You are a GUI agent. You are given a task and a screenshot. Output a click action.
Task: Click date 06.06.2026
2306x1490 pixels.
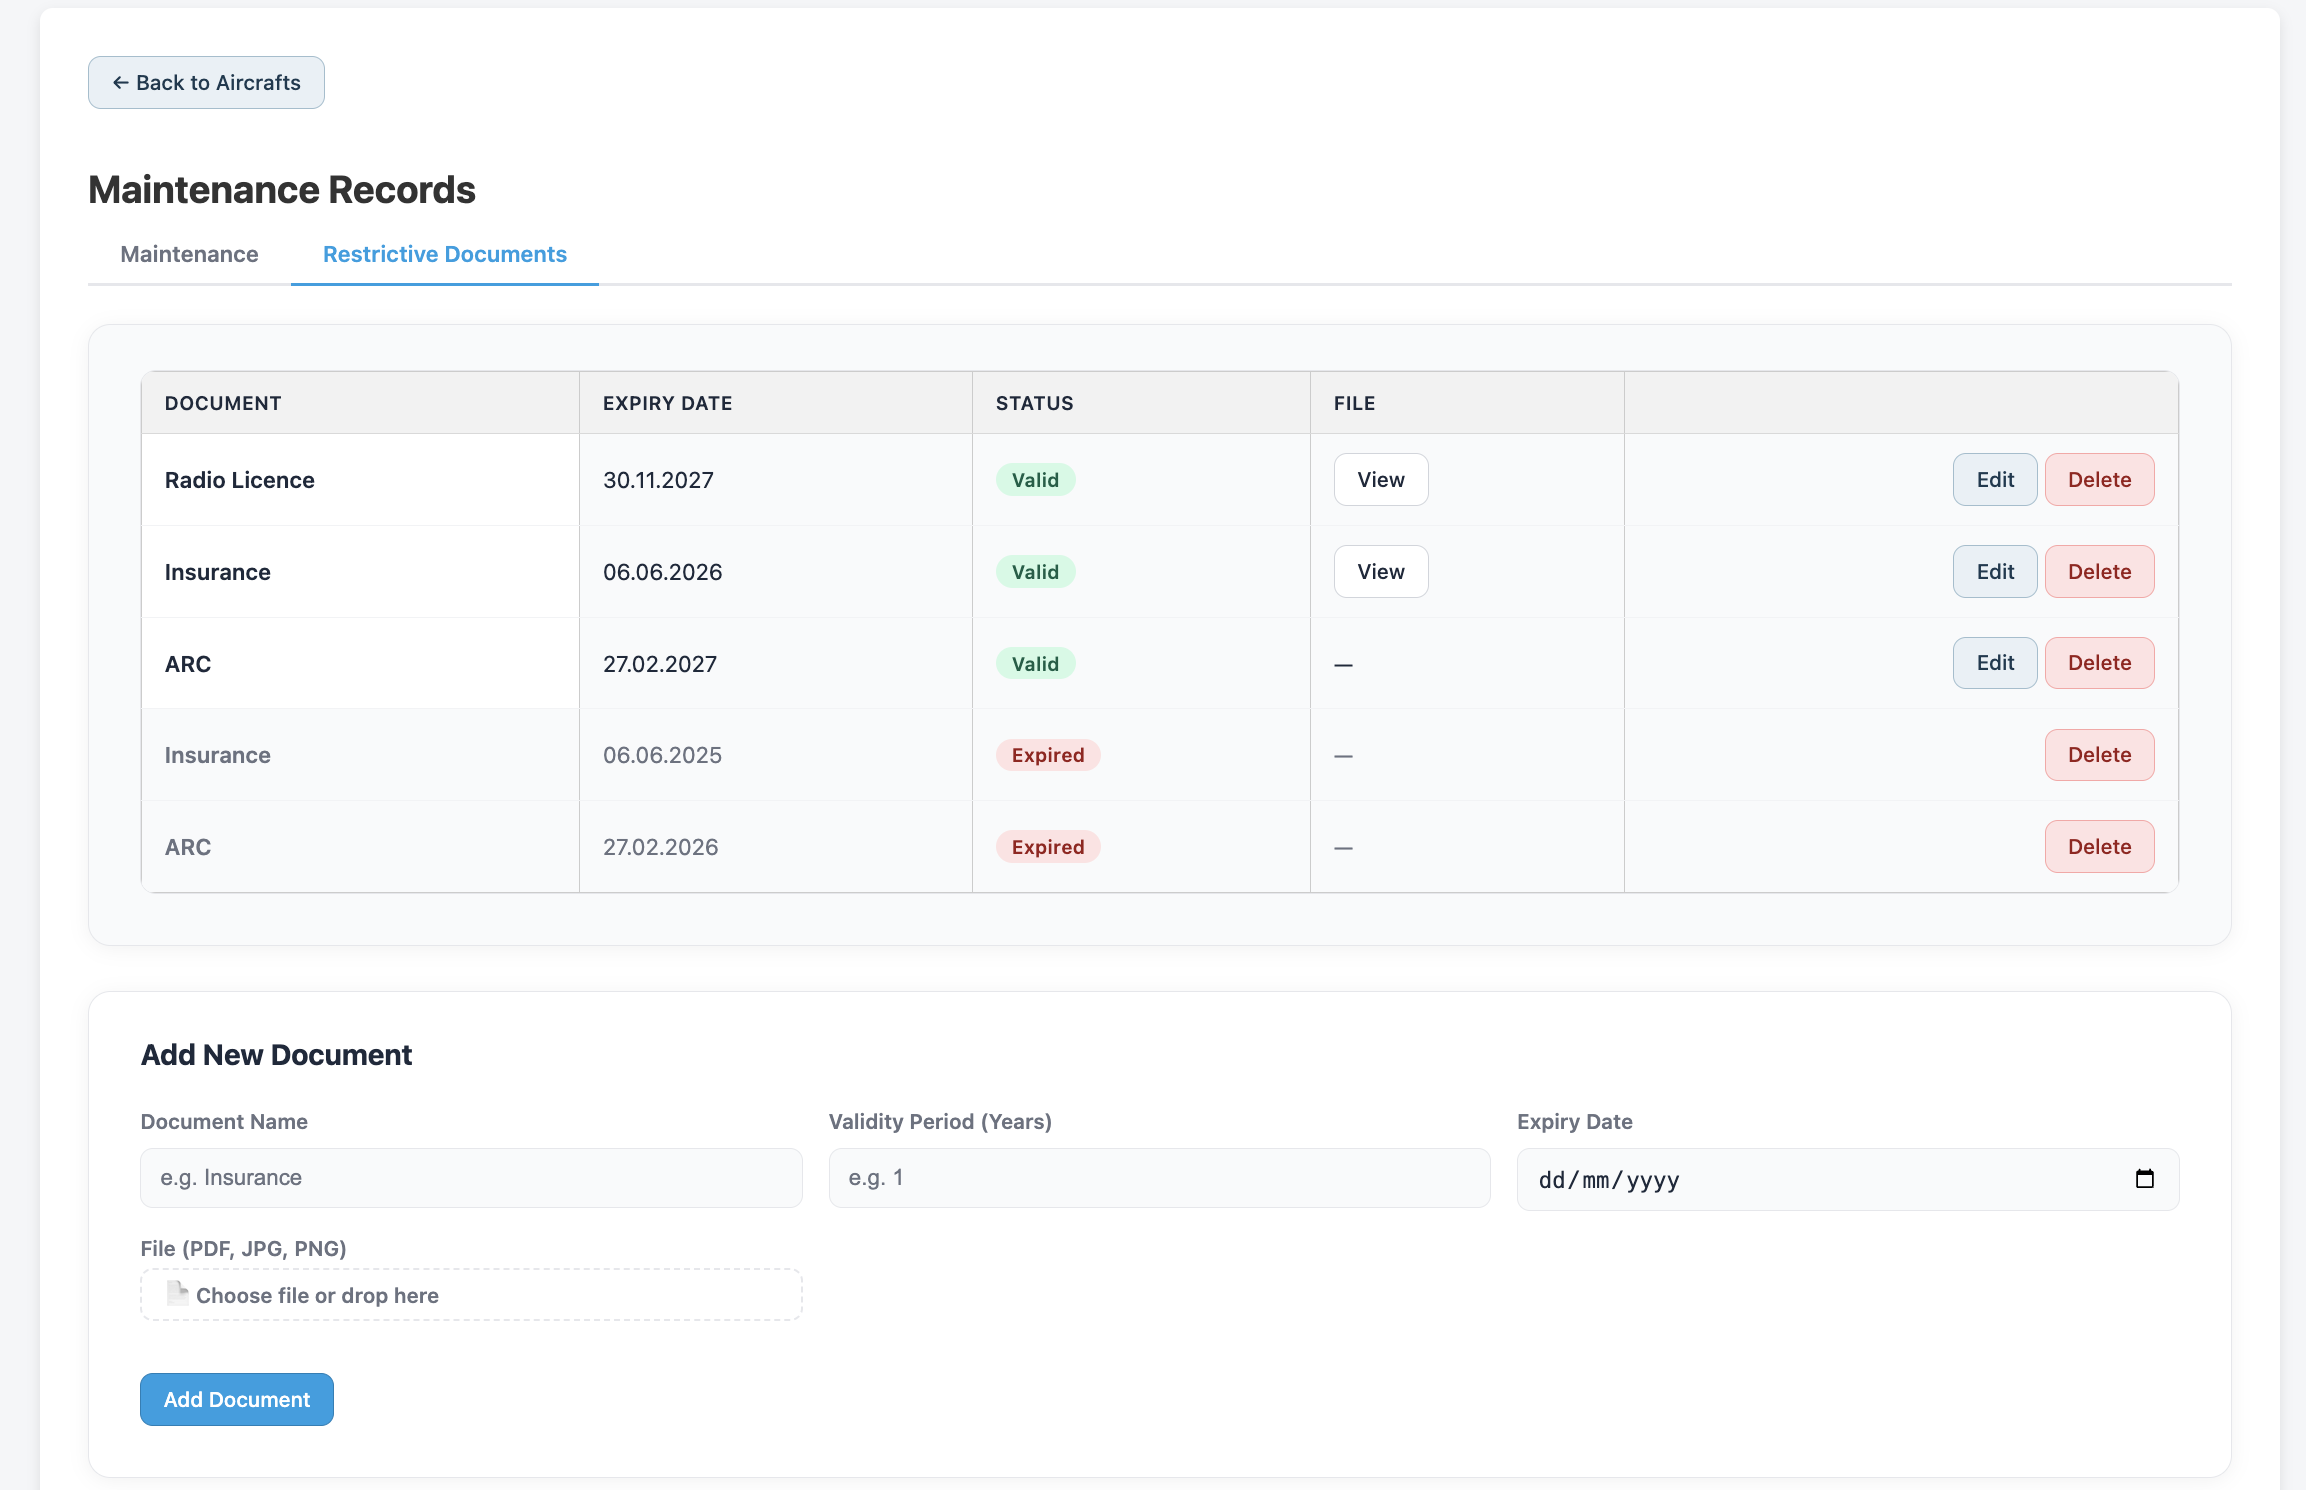(x=662, y=572)
